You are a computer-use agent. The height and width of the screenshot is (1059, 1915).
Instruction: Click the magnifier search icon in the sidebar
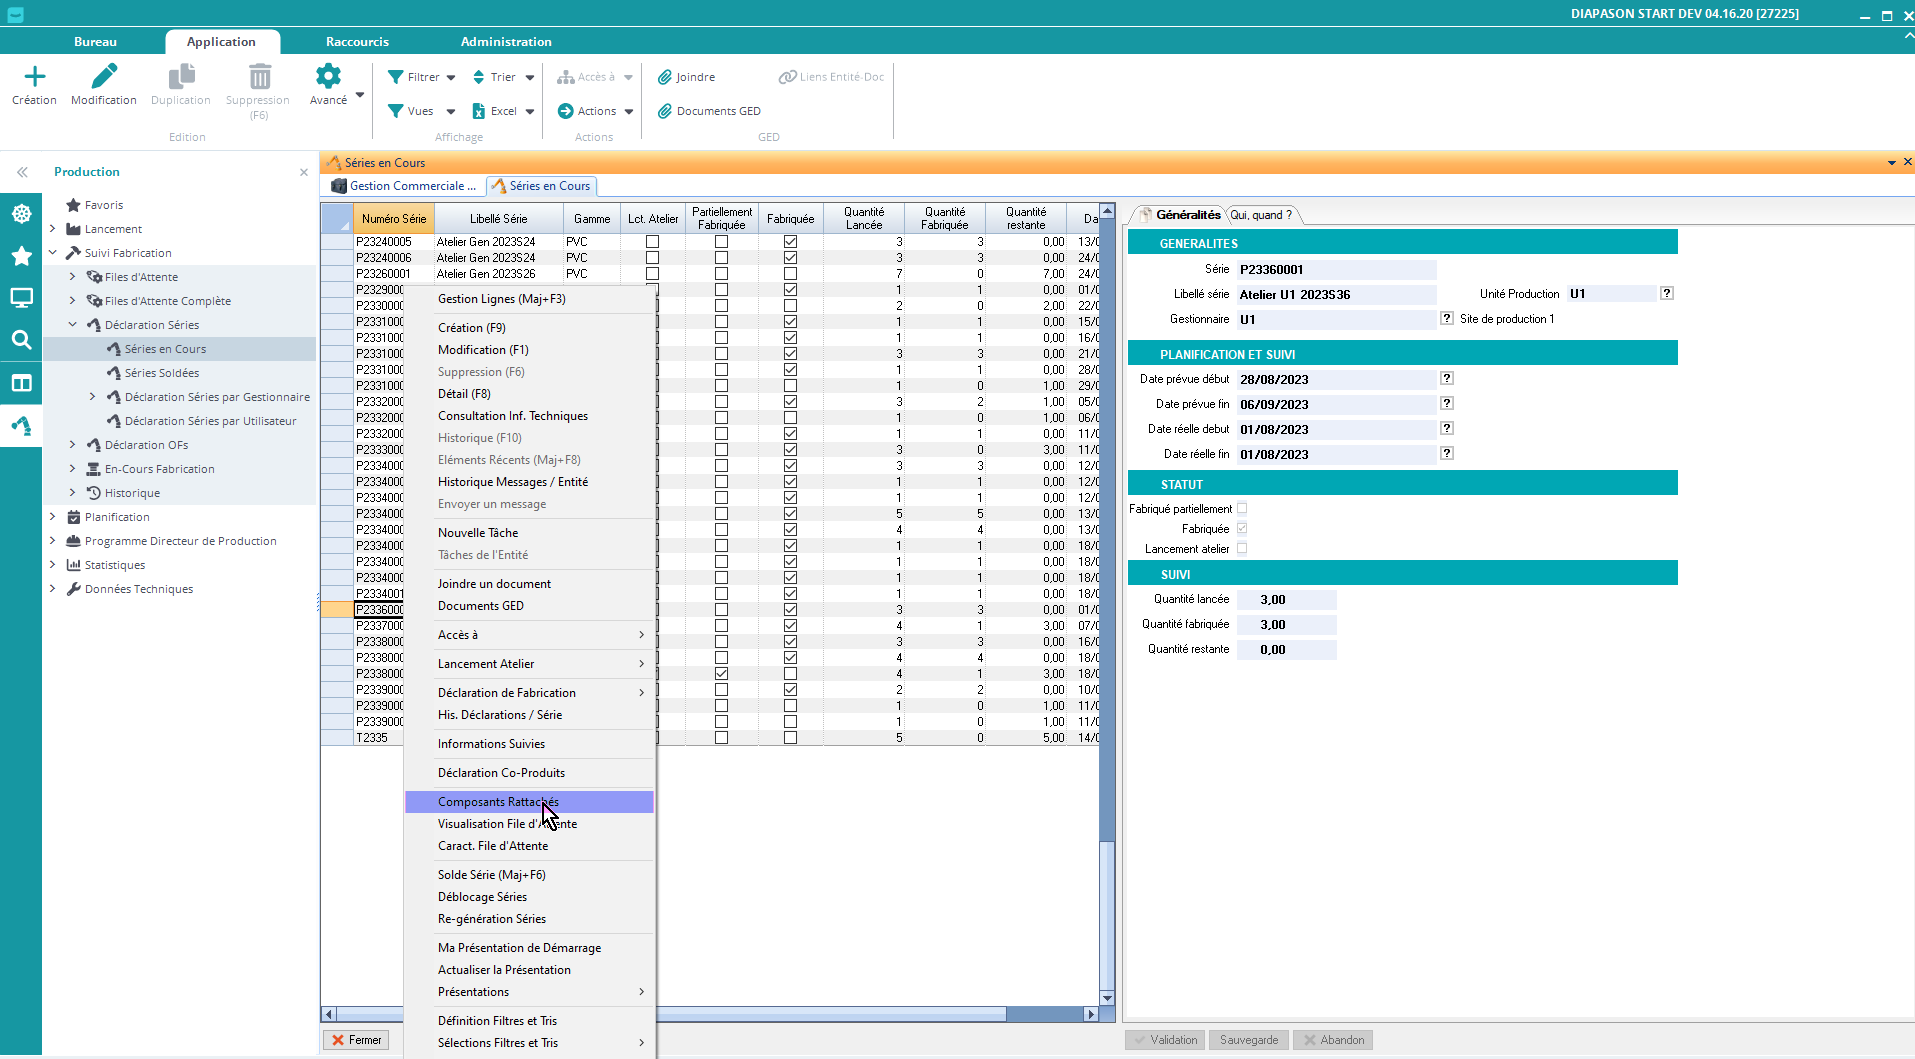(21, 340)
